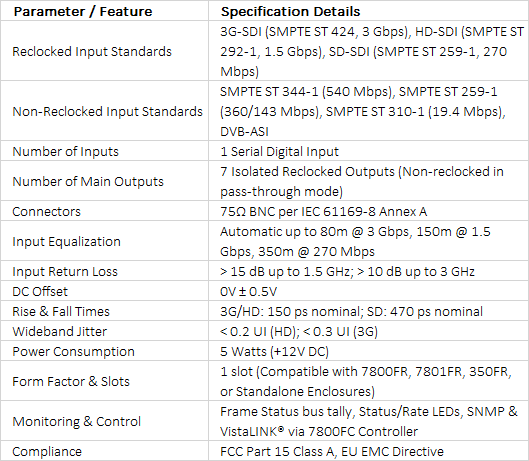Select the Number of Main Outputs cell
Screen dimensions: 529x461
[105, 181]
